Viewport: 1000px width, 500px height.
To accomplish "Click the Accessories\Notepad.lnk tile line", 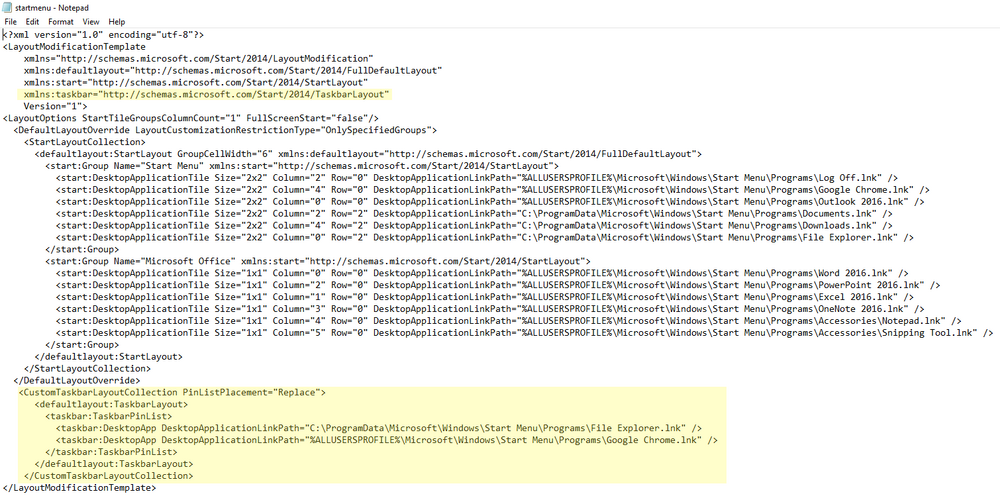I will (508, 321).
